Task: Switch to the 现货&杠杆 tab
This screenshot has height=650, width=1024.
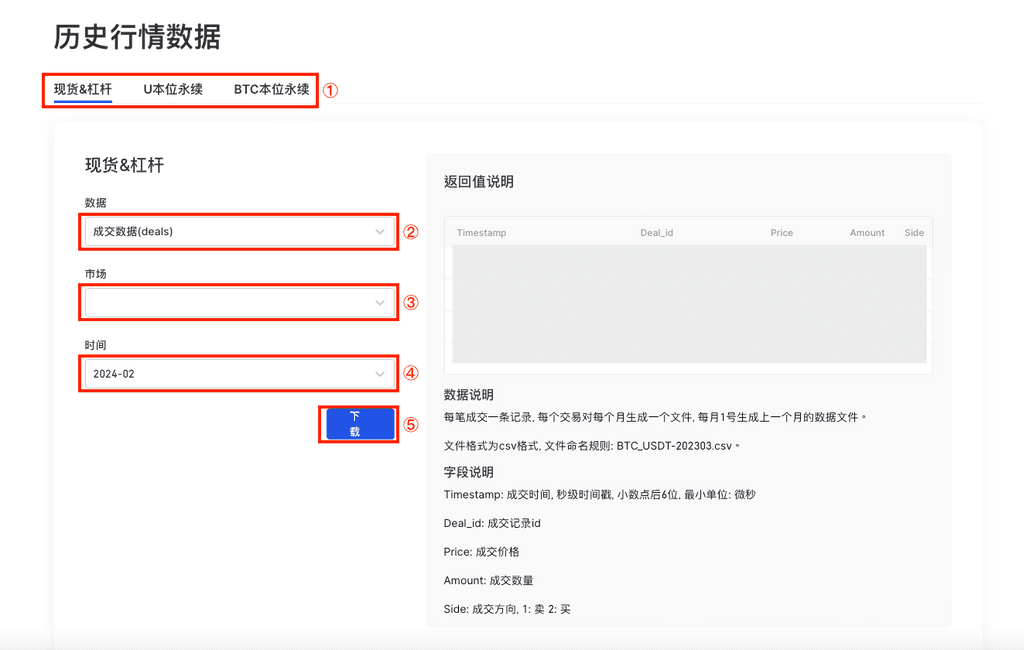Action: pyautogui.click(x=83, y=89)
